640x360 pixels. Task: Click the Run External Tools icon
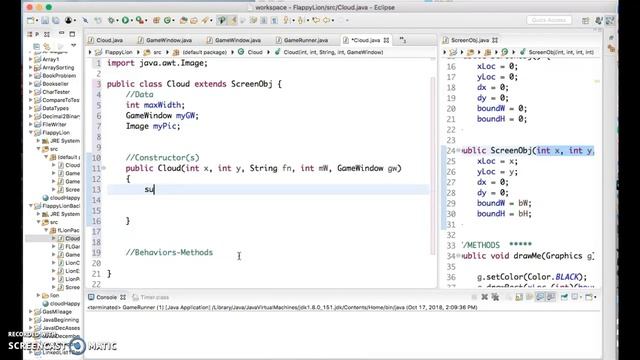tap(140, 20)
